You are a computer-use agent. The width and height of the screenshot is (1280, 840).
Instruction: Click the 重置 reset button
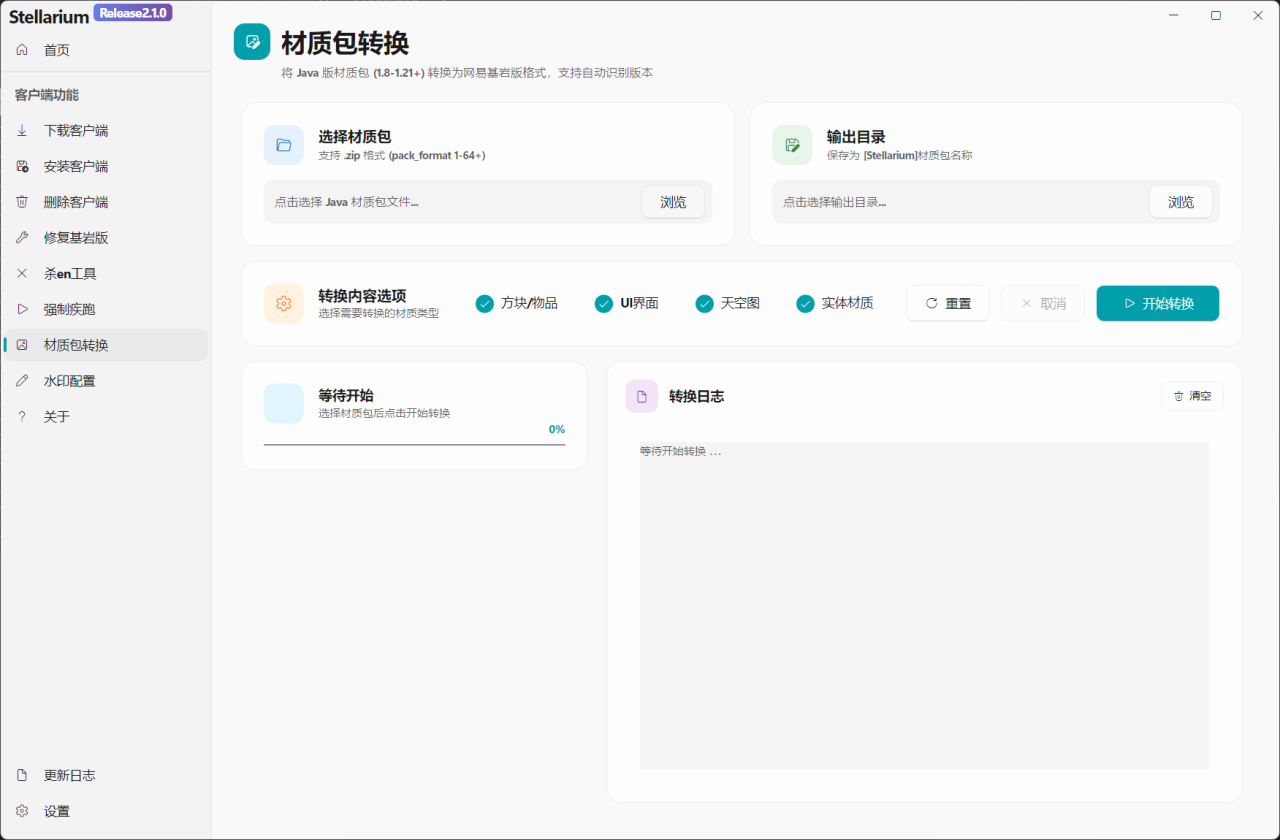tap(947, 303)
